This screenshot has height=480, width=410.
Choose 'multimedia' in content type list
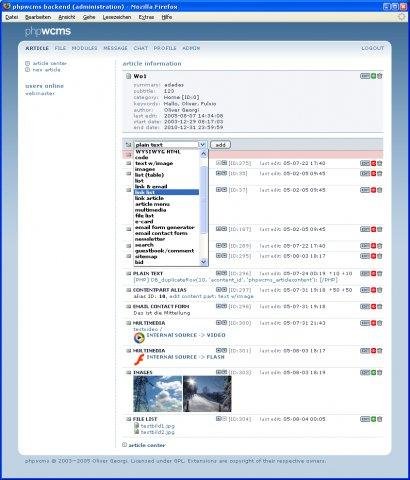[150, 210]
